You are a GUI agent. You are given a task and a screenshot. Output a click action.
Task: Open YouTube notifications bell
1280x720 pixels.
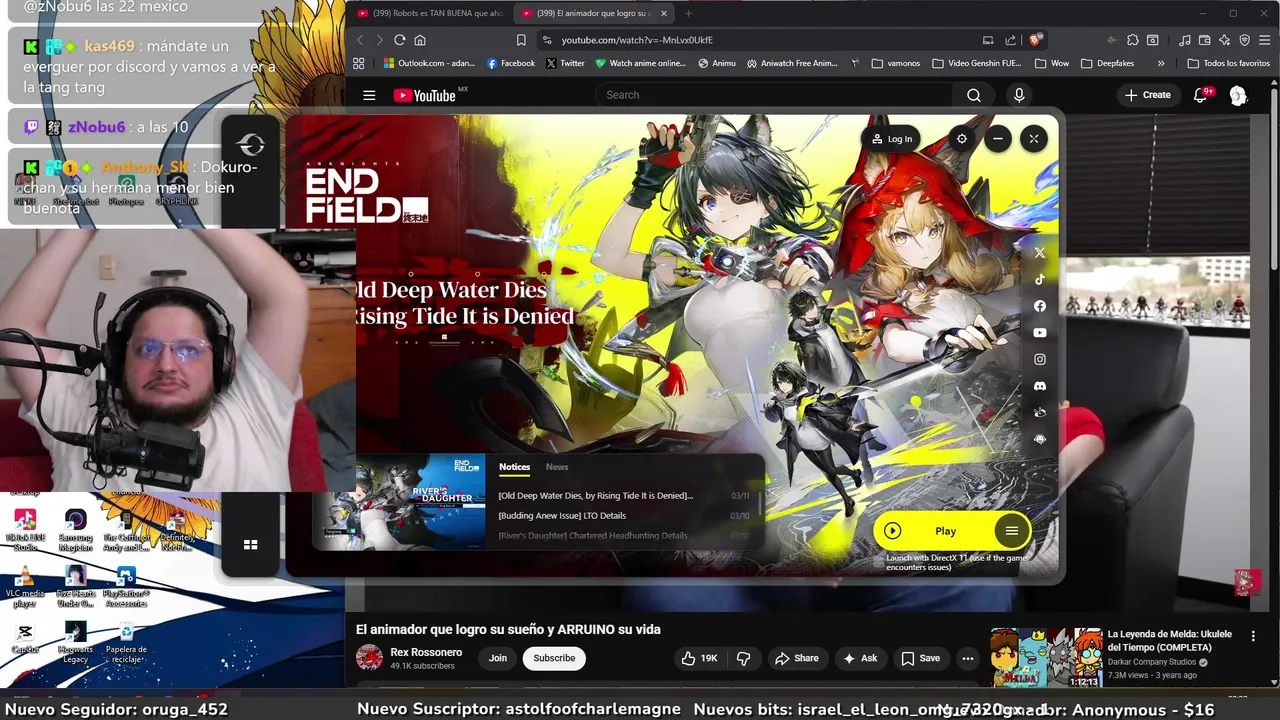[x=1201, y=95]
